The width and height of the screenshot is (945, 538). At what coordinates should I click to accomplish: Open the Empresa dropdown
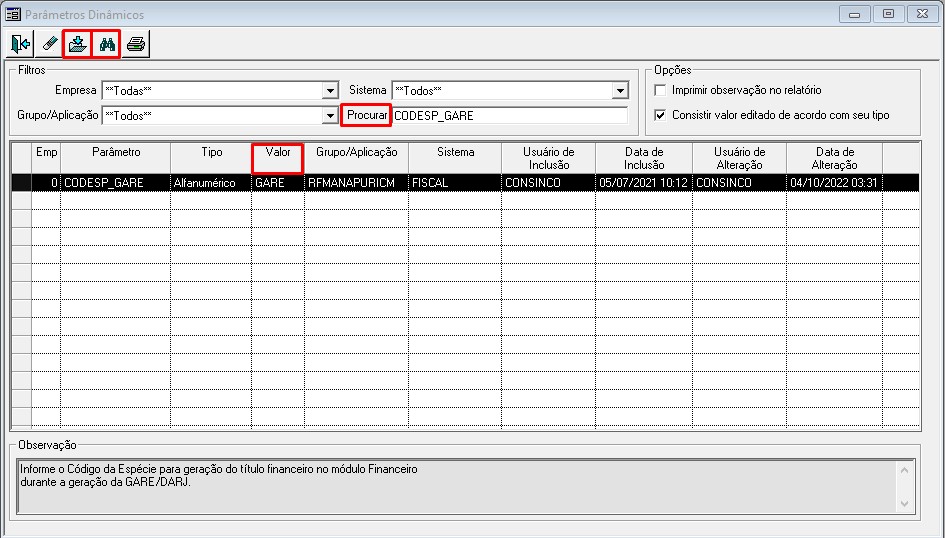point(330,90)
